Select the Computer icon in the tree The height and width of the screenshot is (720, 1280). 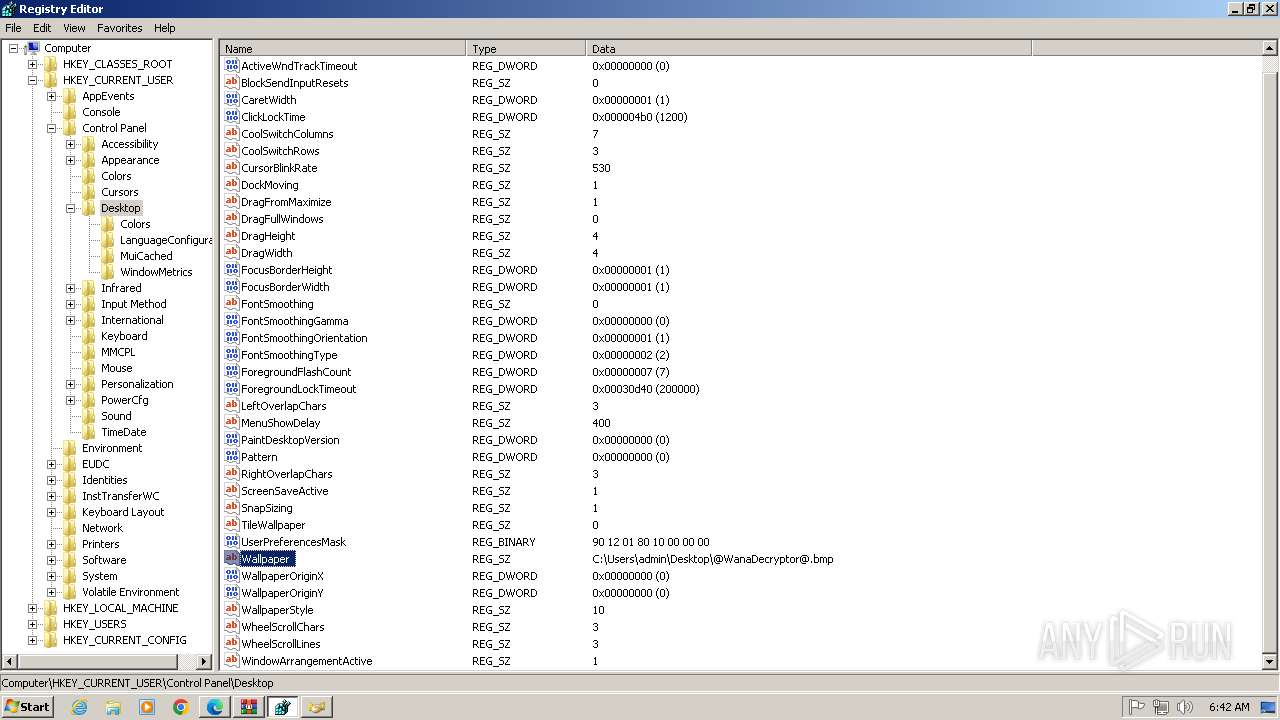33,48
